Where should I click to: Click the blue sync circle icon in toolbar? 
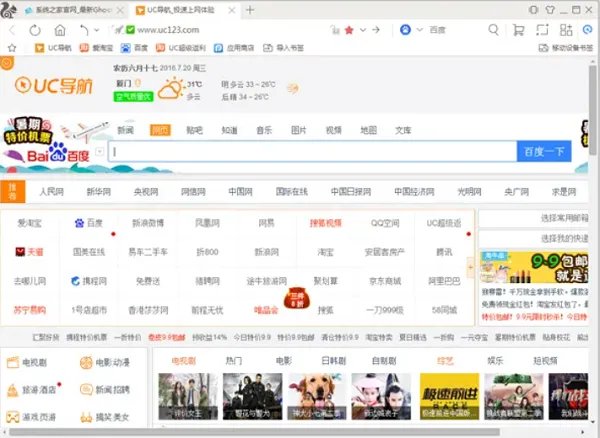(587, 29)
